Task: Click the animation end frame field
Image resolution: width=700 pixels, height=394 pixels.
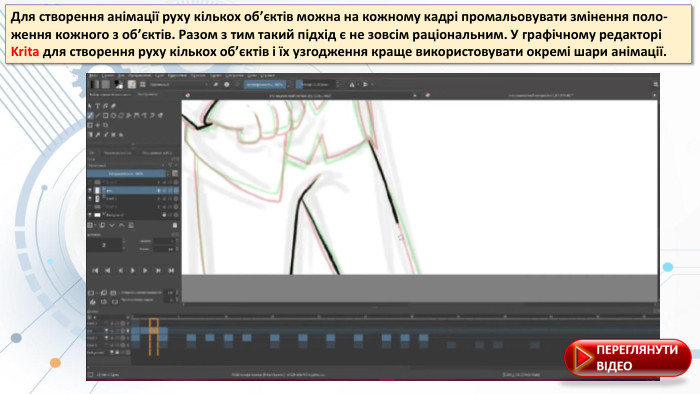Action: (164, 249)
